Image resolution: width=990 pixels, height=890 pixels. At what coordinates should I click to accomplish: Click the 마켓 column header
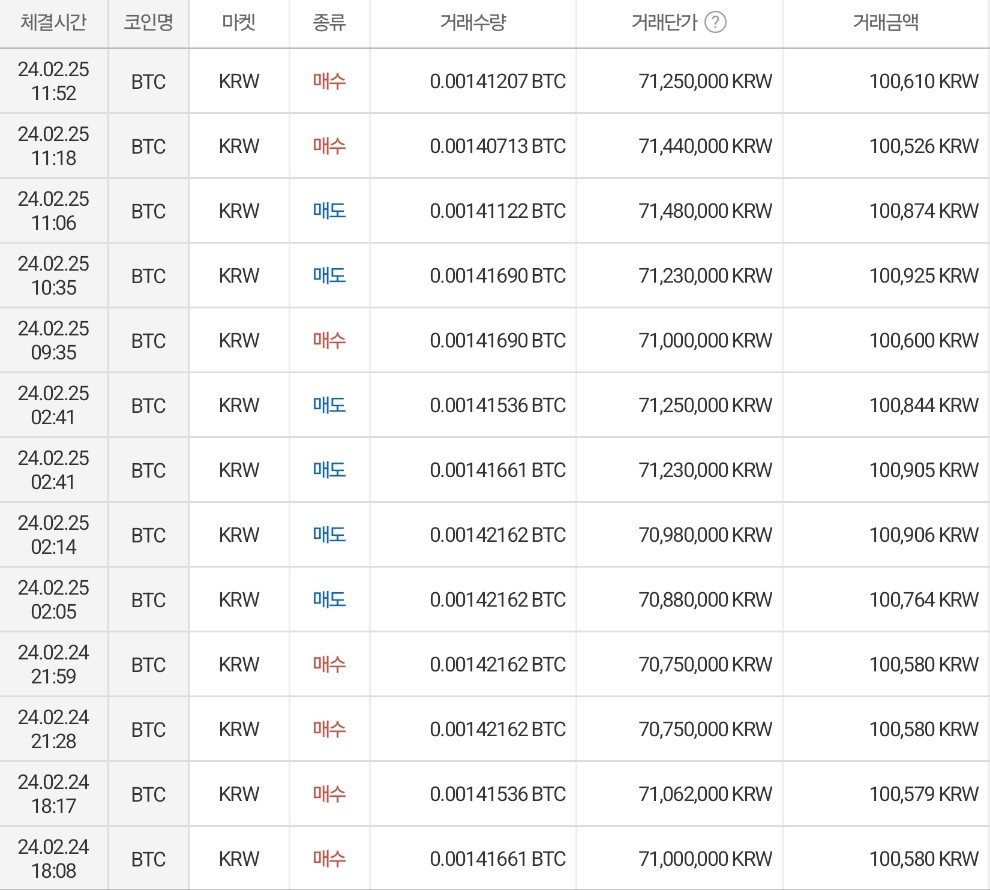click(239, 23)
